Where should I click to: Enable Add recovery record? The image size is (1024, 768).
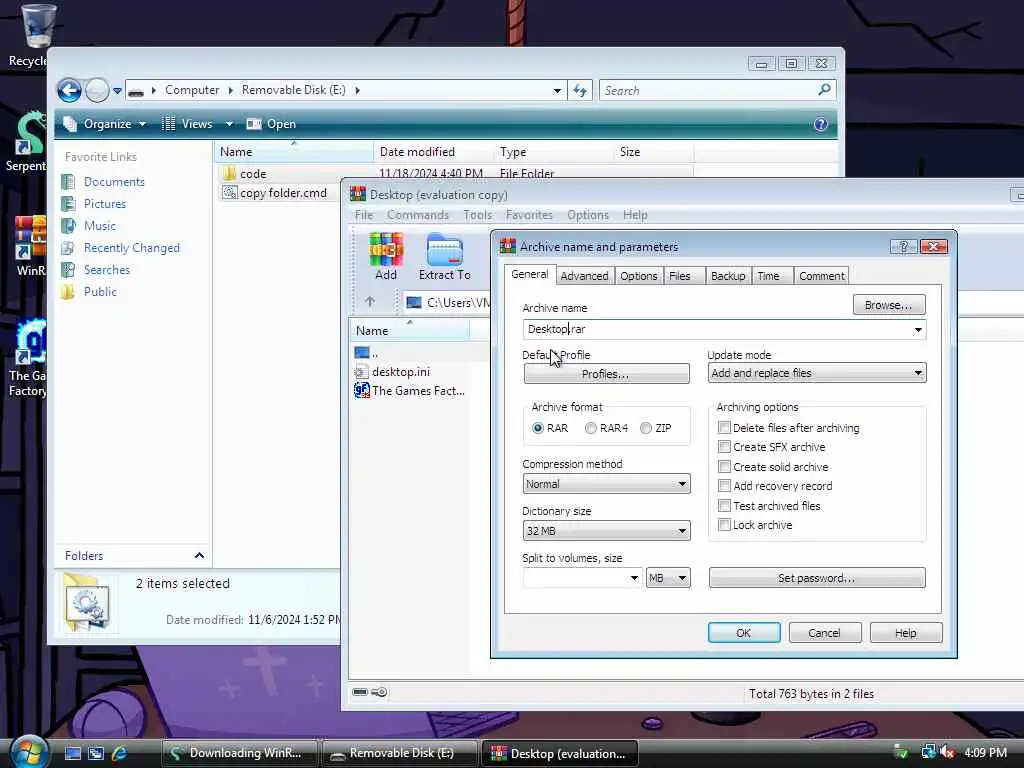pyautogui.click(x=724, y=486)
